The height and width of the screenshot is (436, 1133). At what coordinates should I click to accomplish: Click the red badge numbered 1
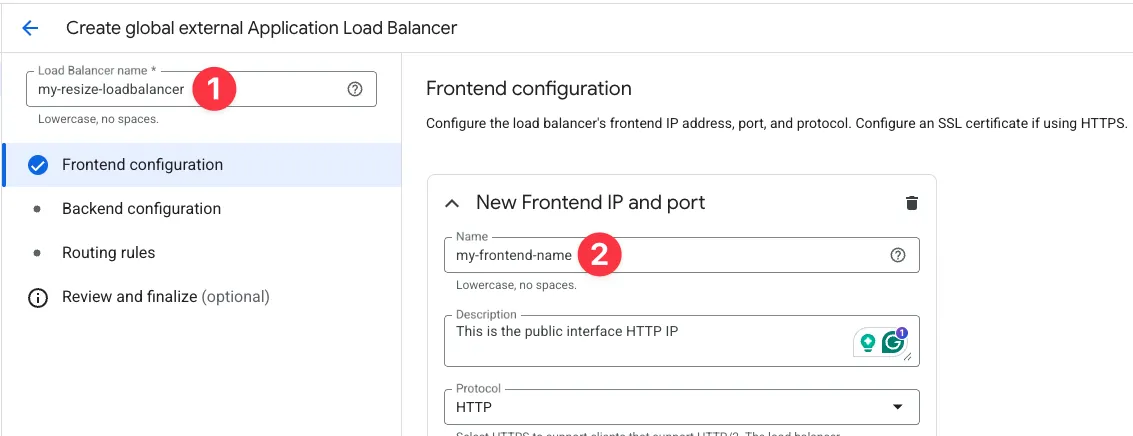[x=213, y=89]
